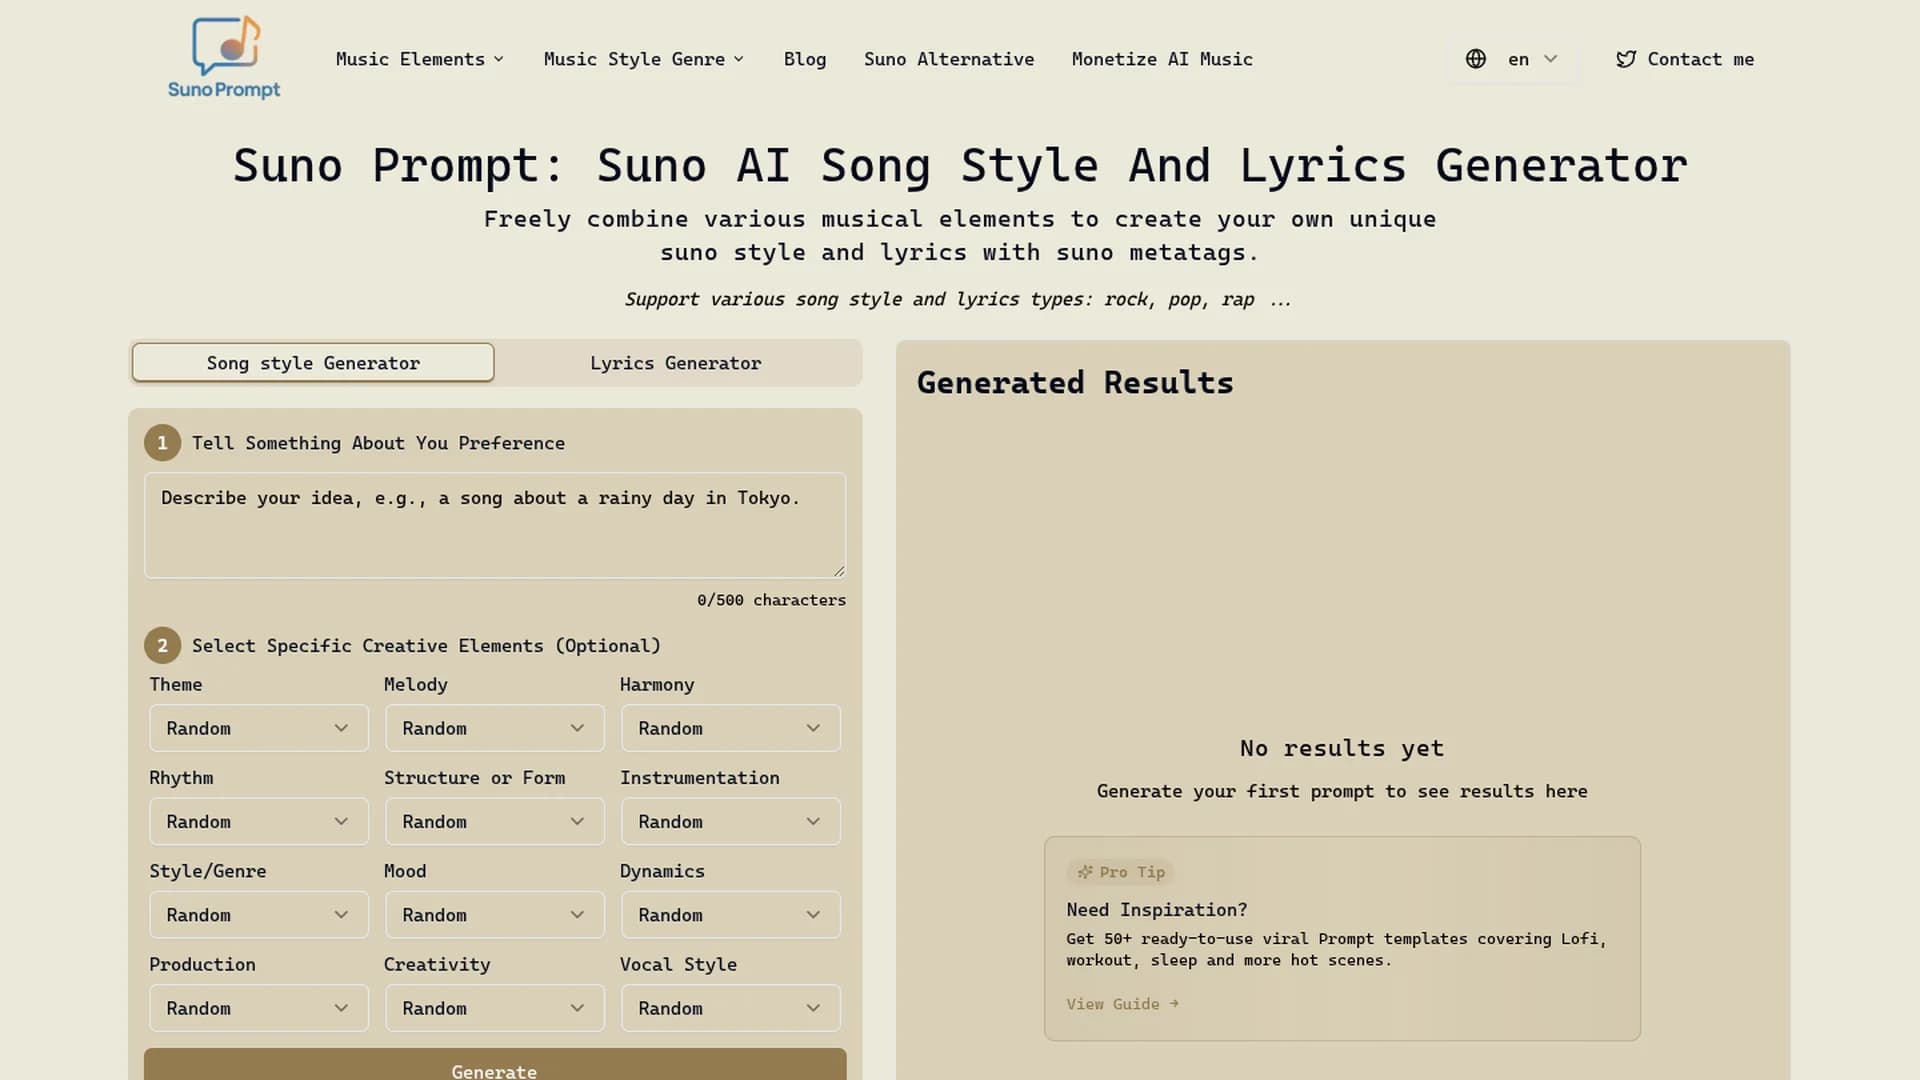The height and width of the screenshot is (1080, 1920).
Task: Open the Theme dropdown
Action: coord(259,728)
